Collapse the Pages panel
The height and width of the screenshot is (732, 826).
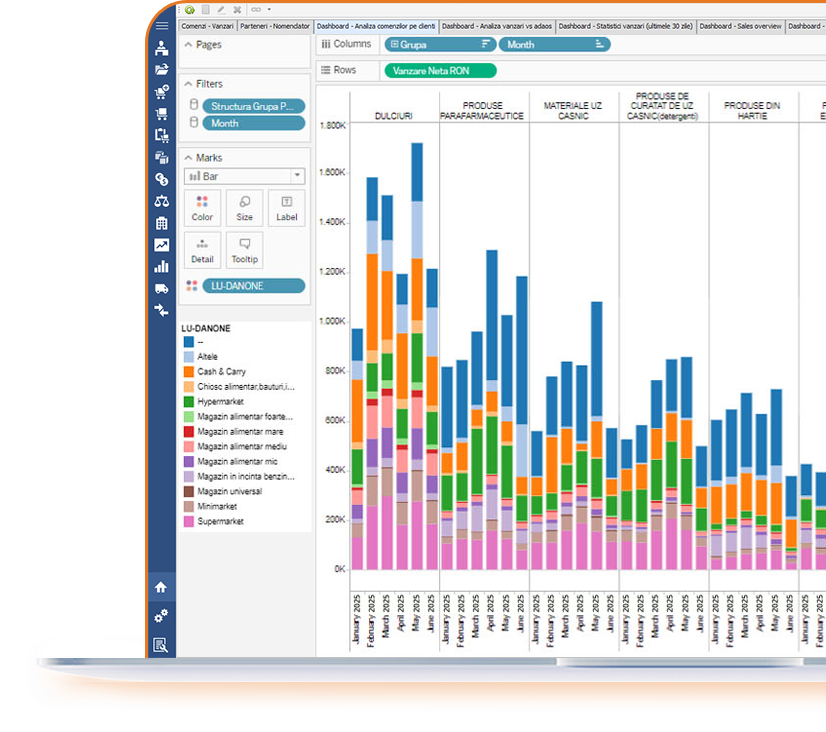(x=186, y=45)
